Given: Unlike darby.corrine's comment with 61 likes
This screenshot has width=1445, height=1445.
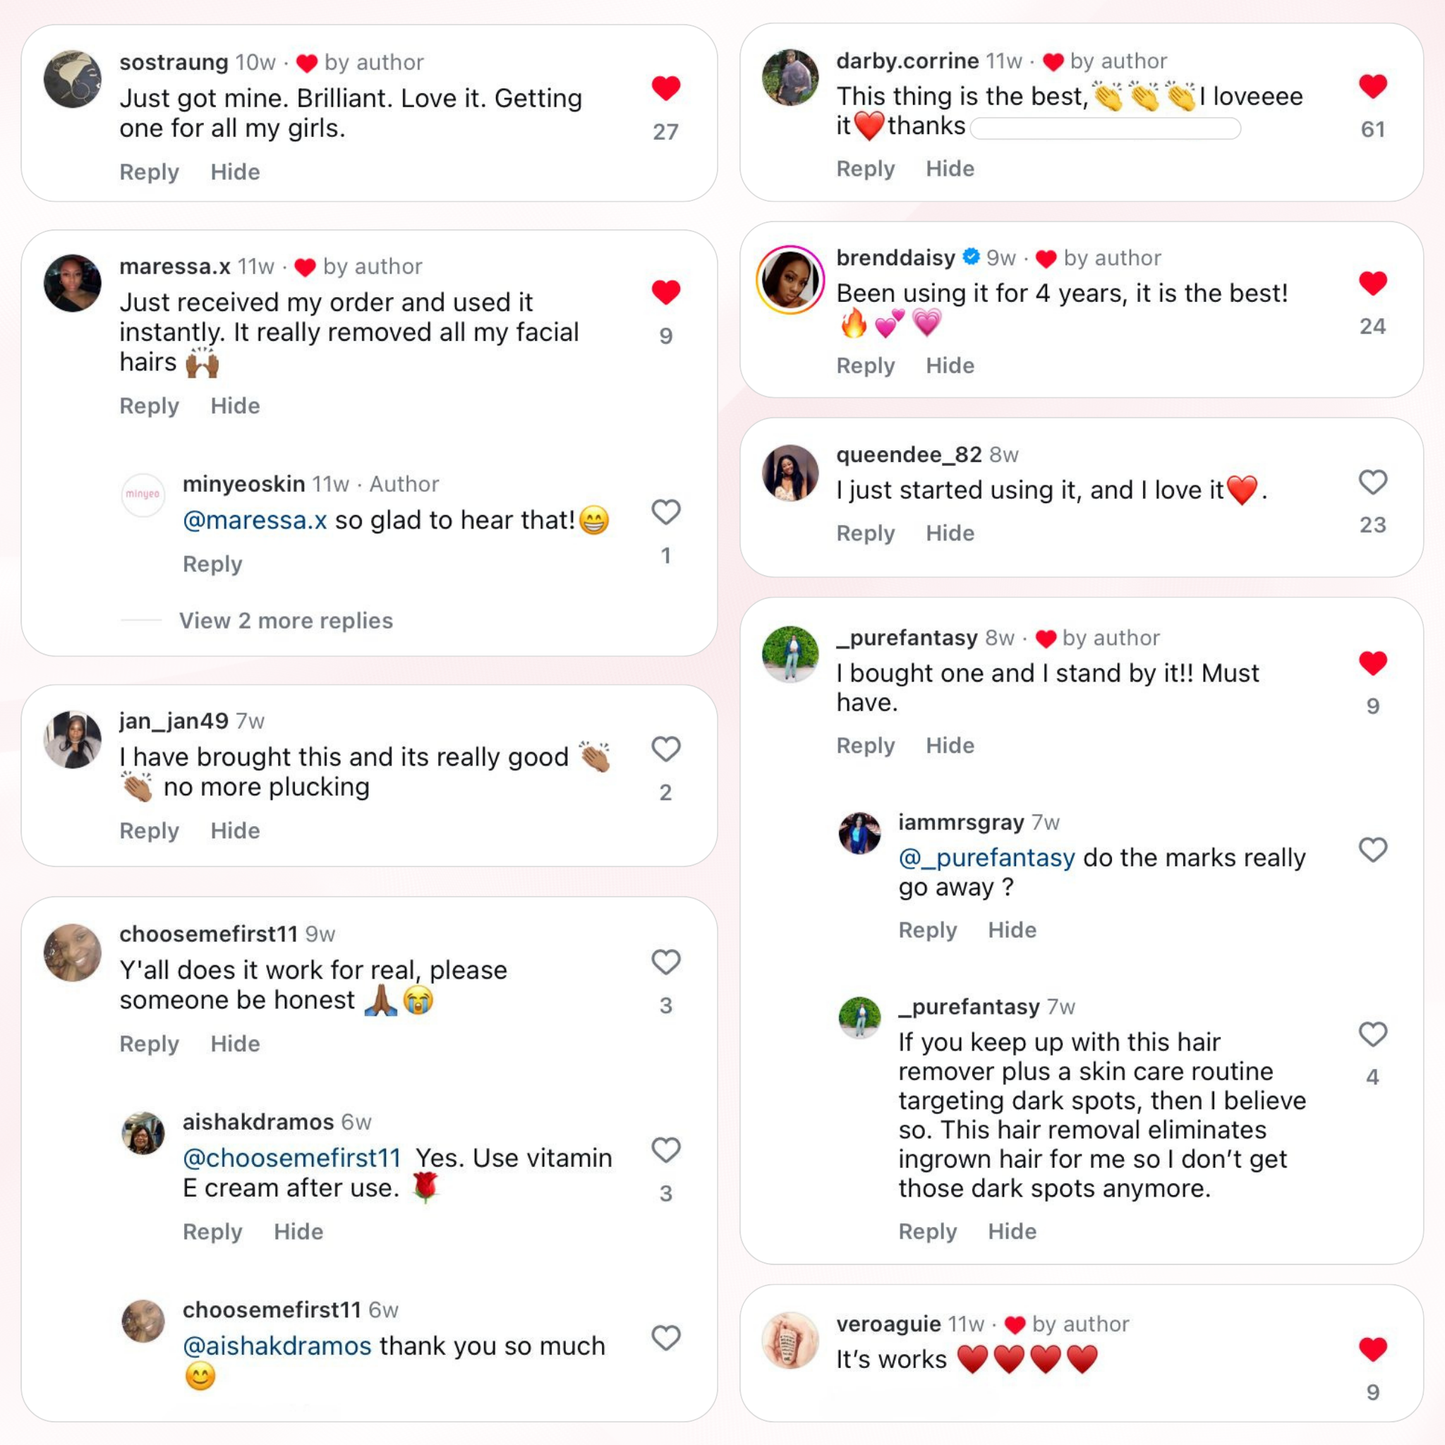Looking at the screenshot, I should 1372,86.
